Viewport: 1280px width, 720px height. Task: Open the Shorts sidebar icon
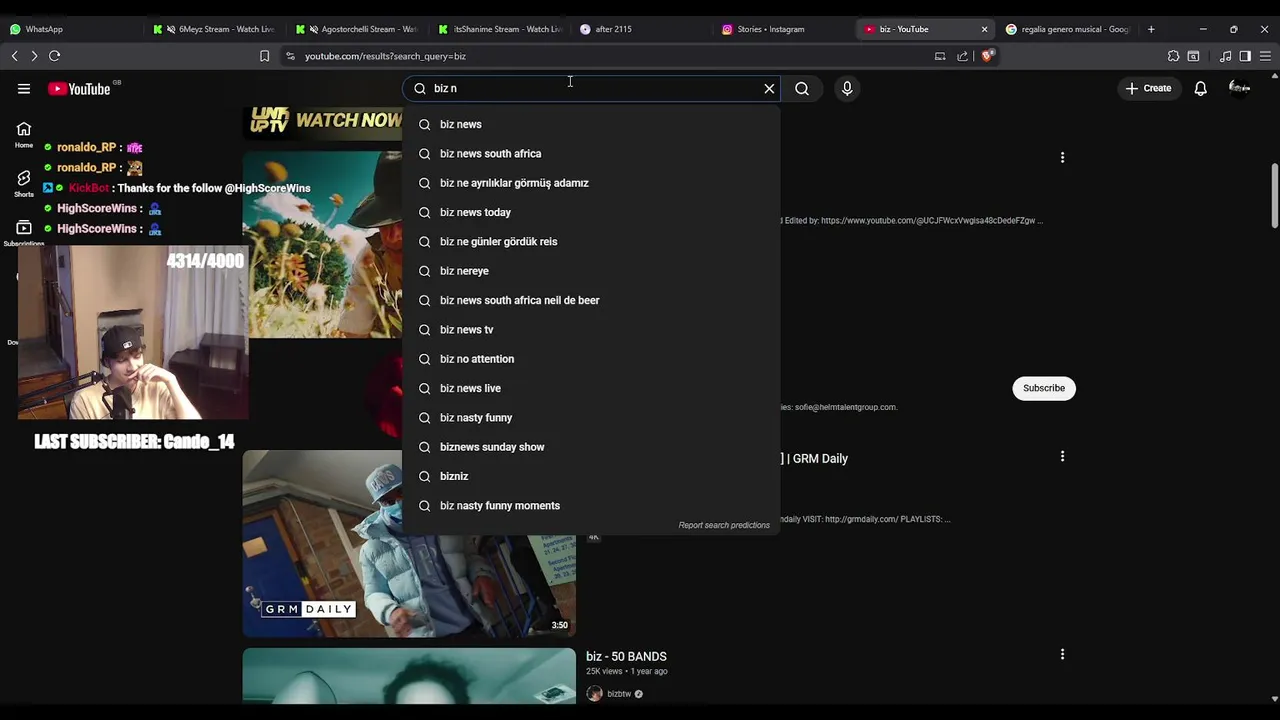click(x=24, y=183)
